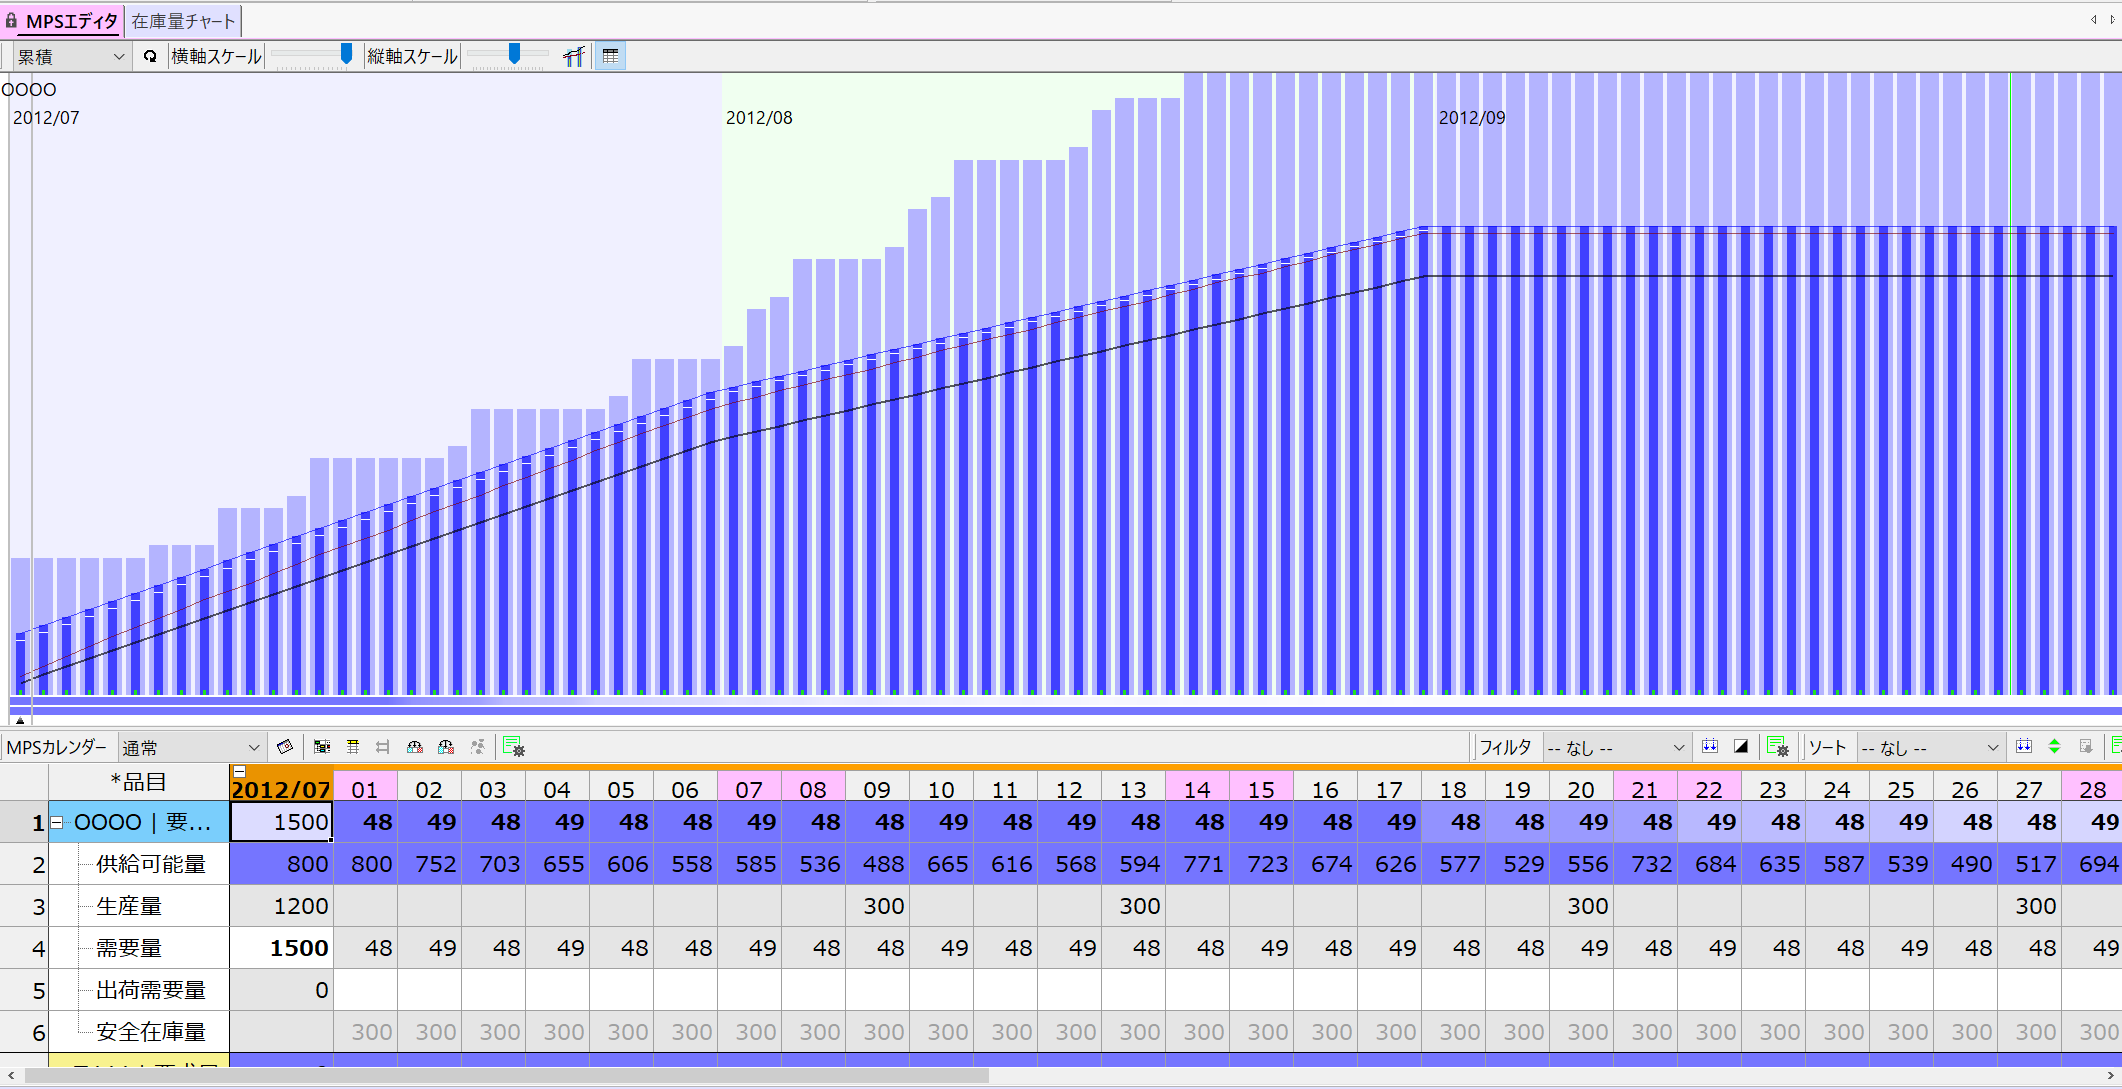Click the 2012/09 month label in chart
The image size is (2122, 1089).
1472,117
